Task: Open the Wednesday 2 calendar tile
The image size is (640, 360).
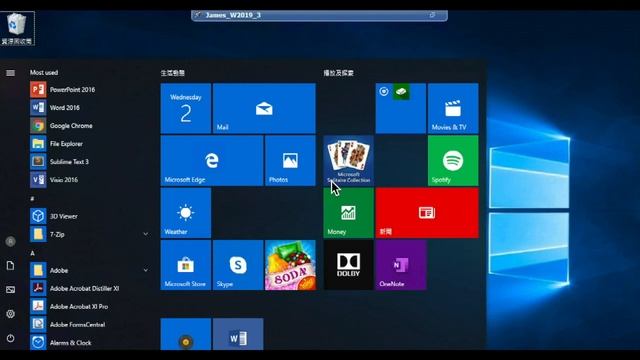Action: 186,108
